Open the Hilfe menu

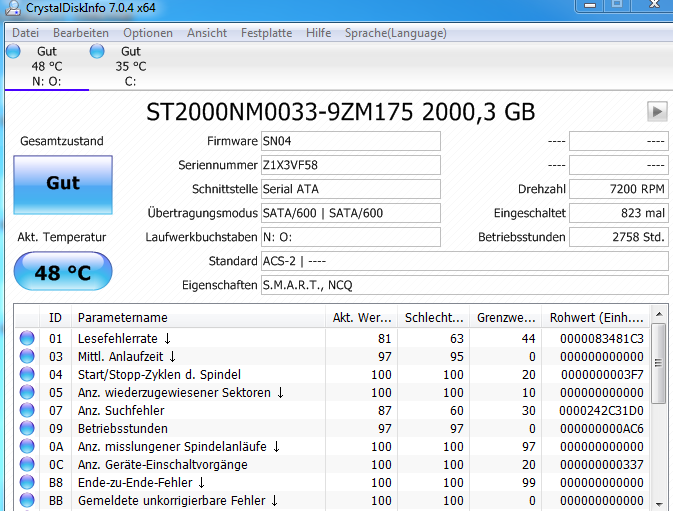(318, 33)
